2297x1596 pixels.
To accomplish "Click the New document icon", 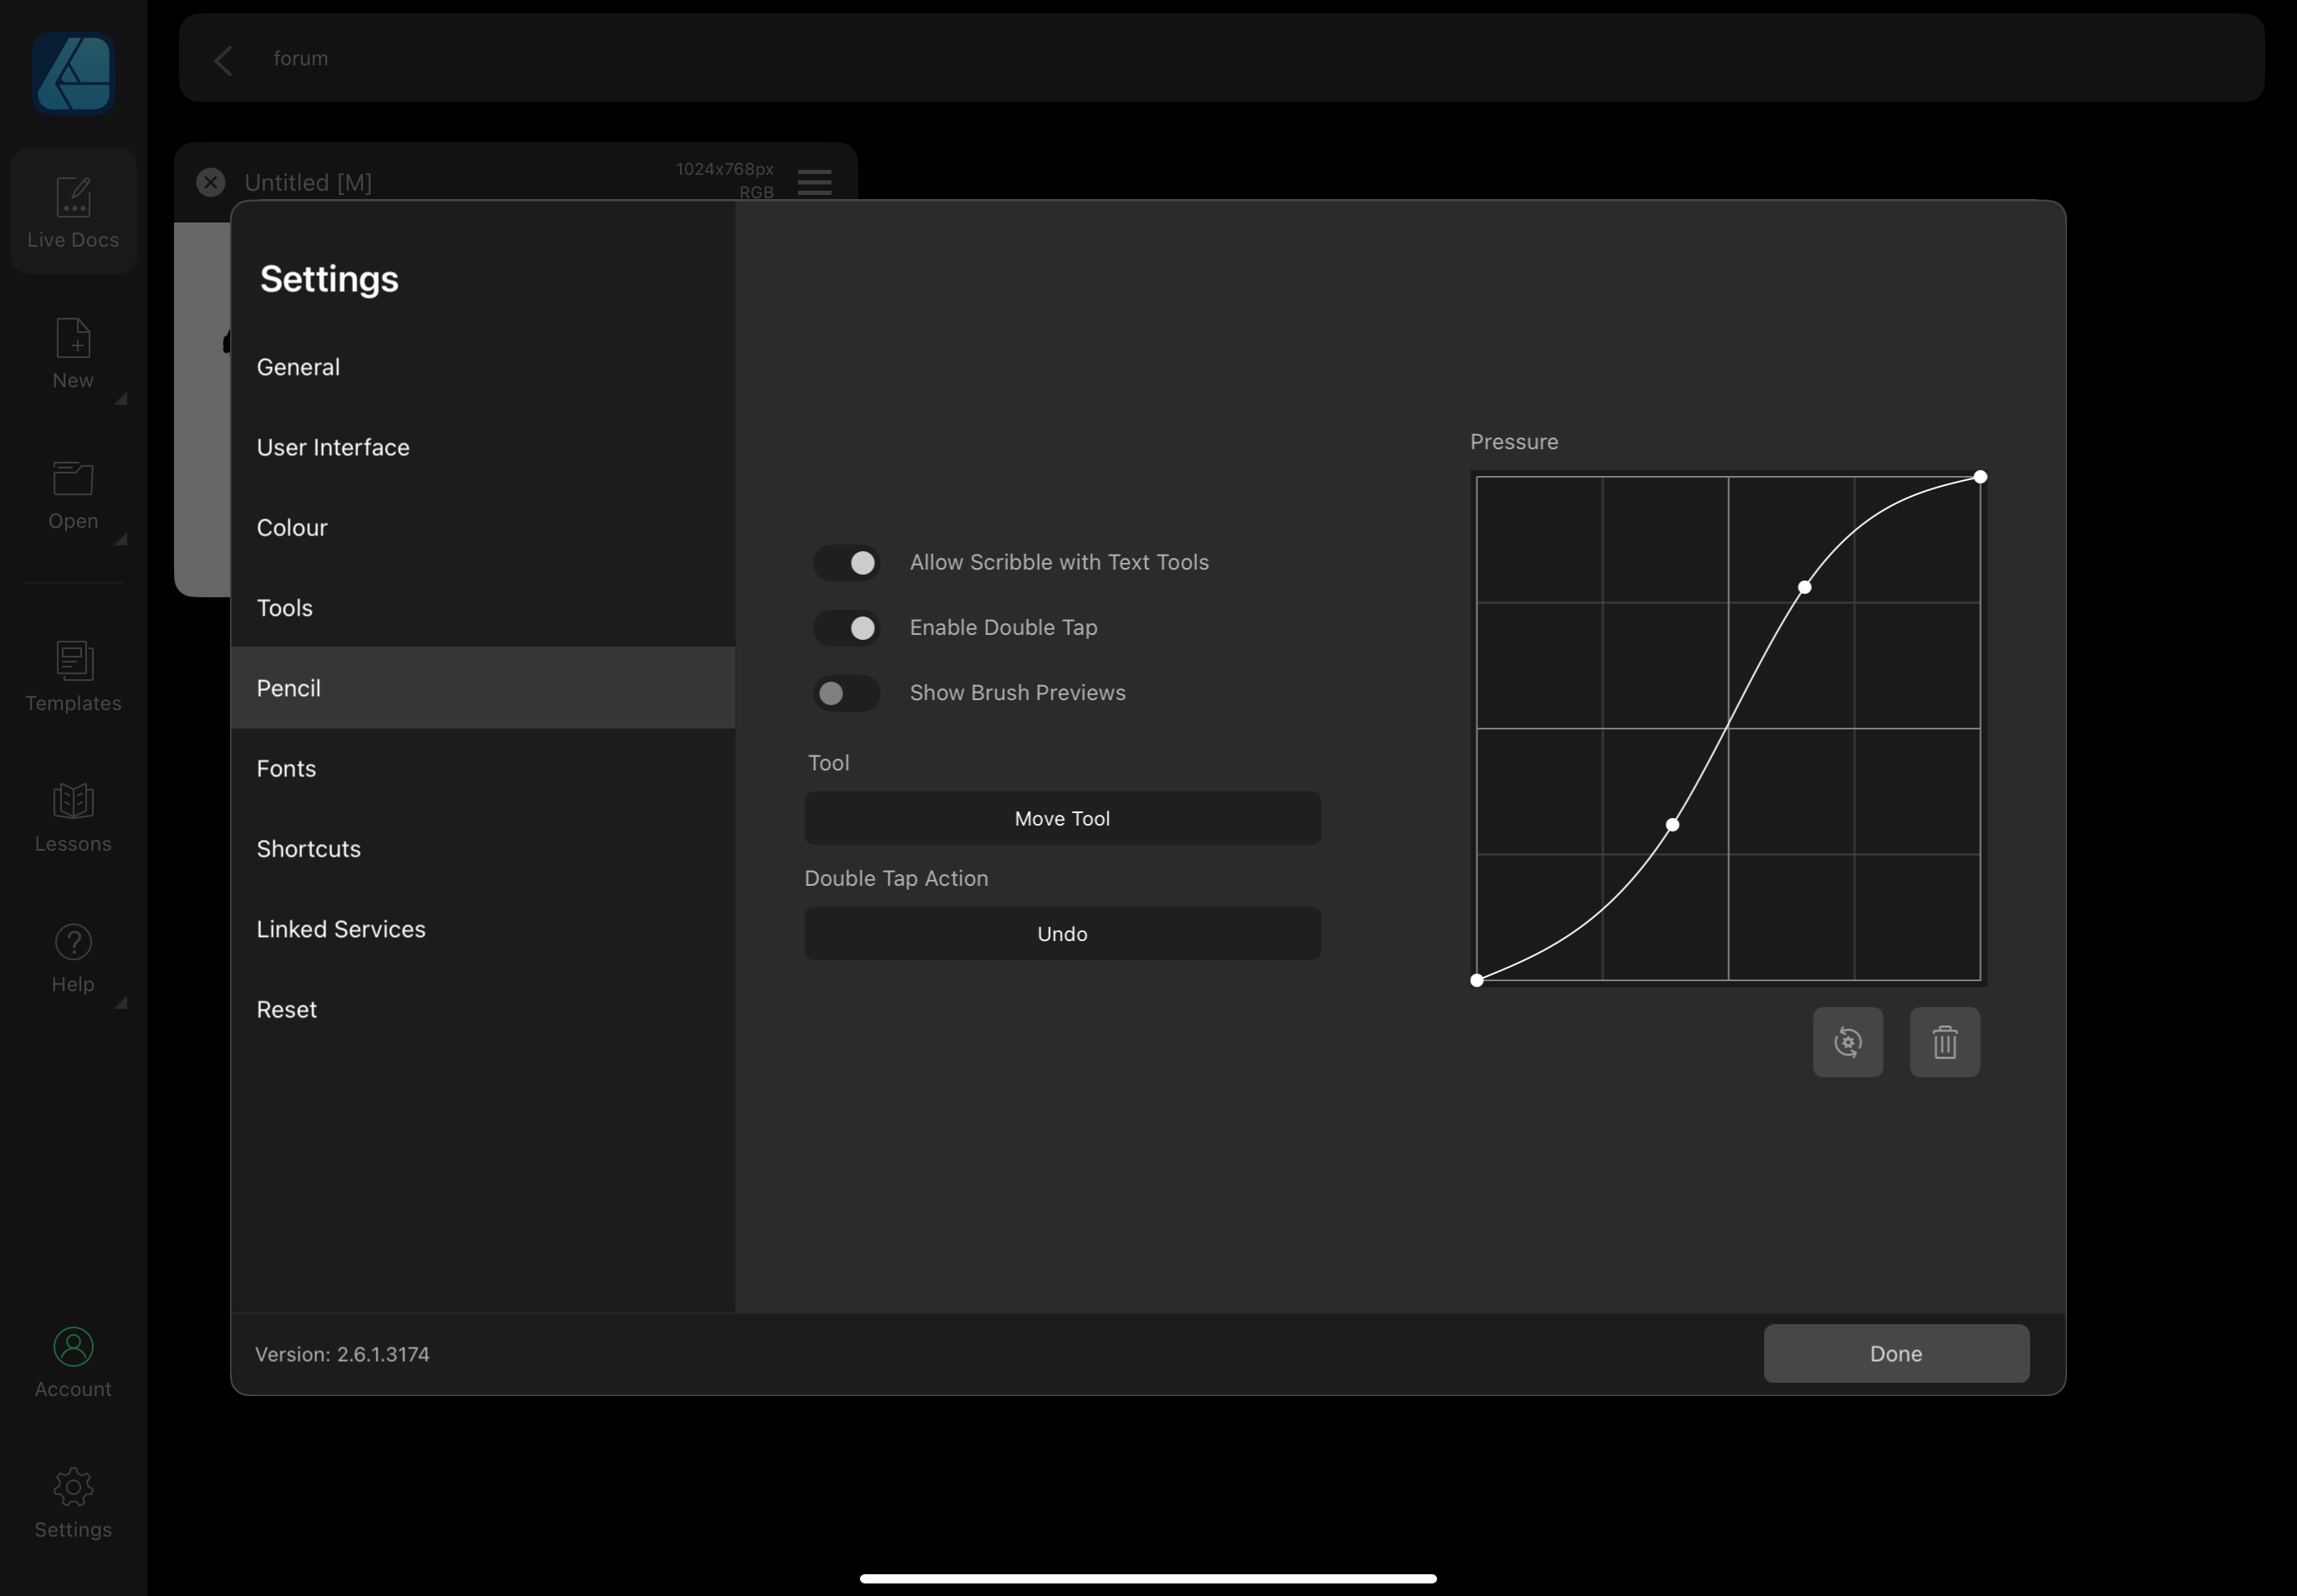I will pos(73,338).
